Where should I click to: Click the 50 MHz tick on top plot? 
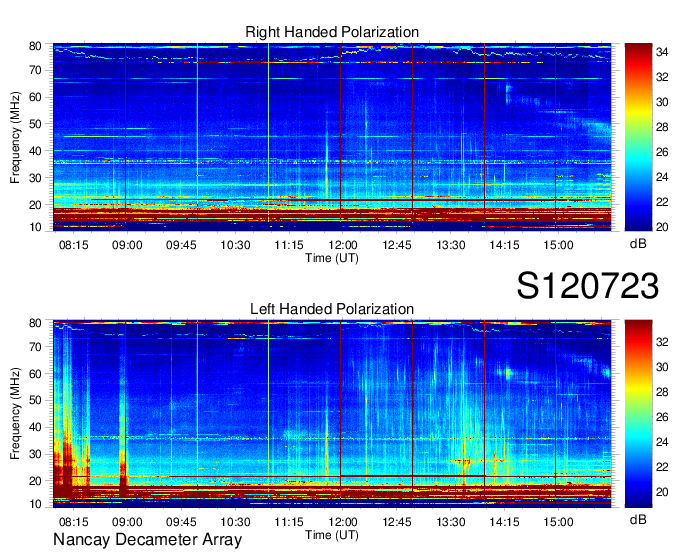(x=36, y=124)
